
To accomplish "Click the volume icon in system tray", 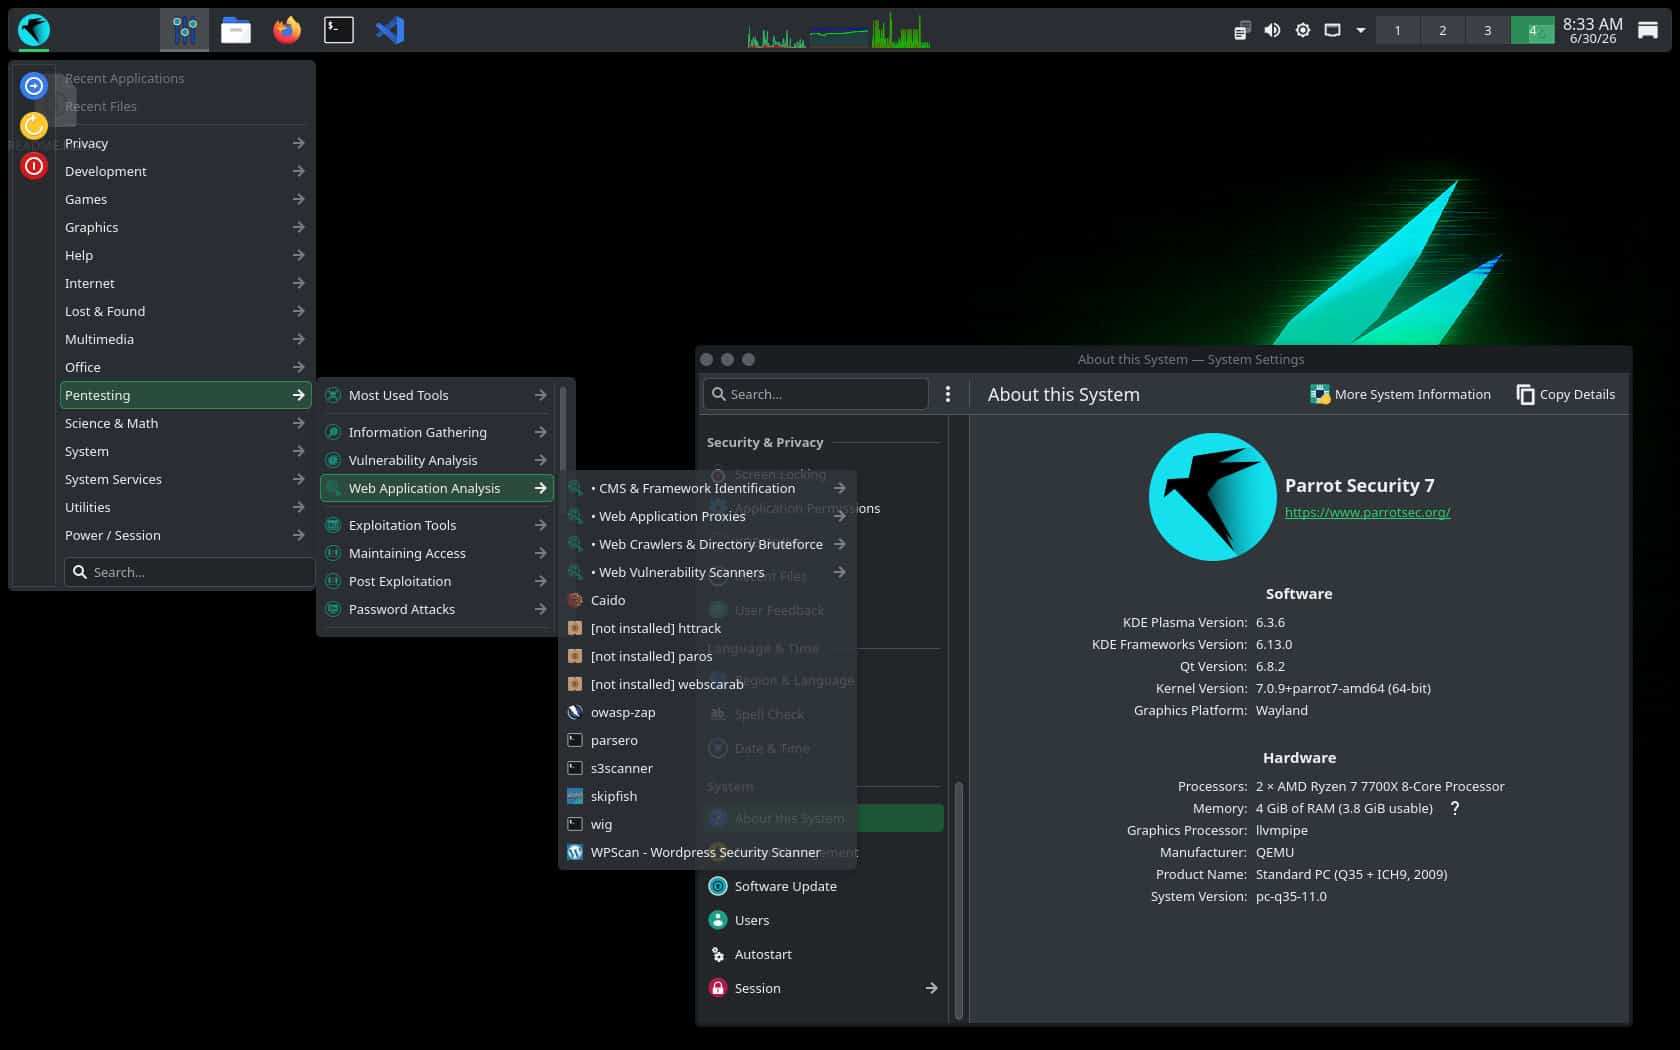I will 1272,30.
